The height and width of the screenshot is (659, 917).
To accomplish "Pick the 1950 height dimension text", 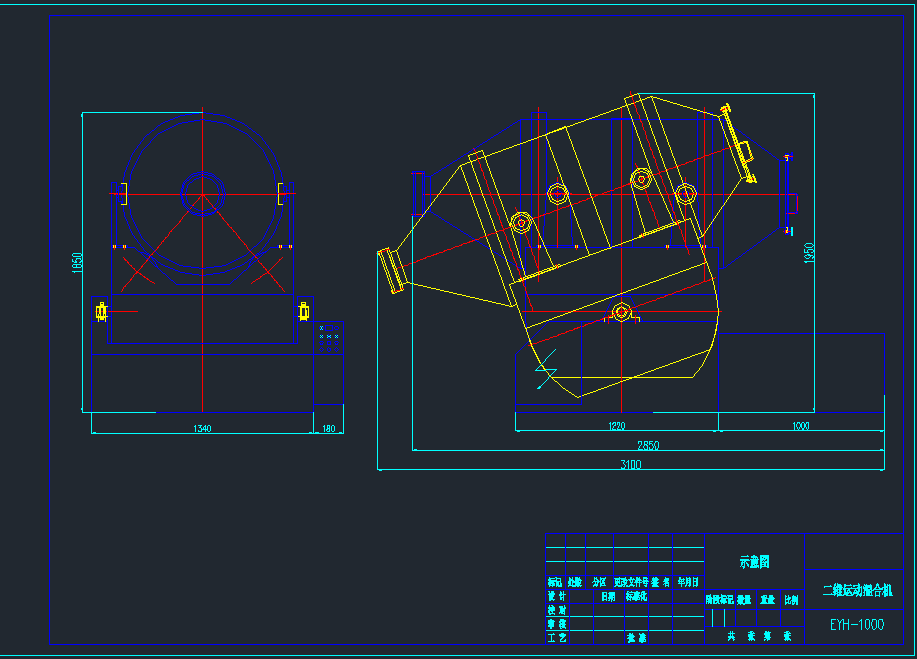I will [x=809, y=254].
